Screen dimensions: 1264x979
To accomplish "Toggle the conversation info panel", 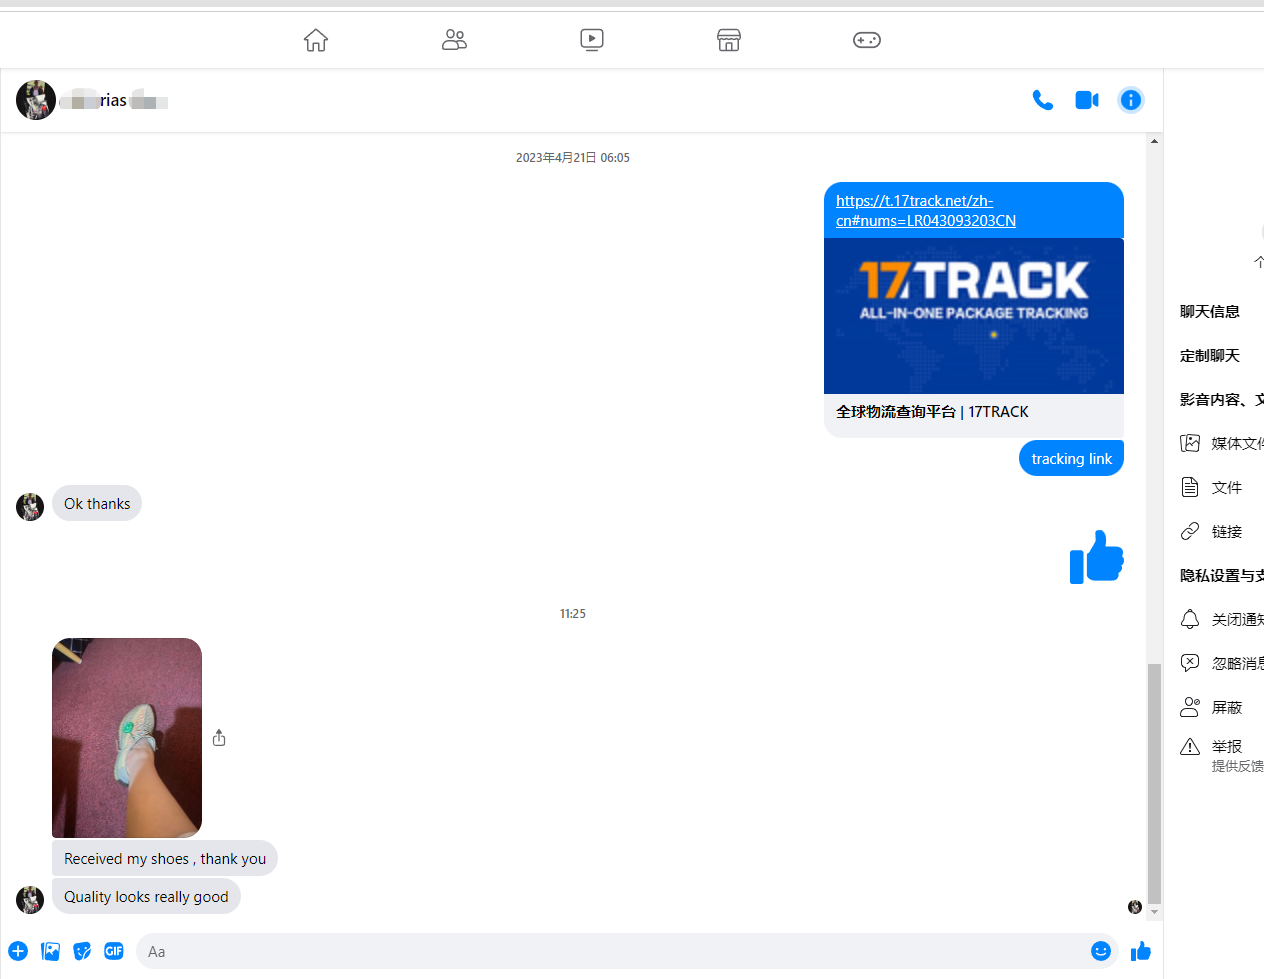I will (x=1130, y=100).
